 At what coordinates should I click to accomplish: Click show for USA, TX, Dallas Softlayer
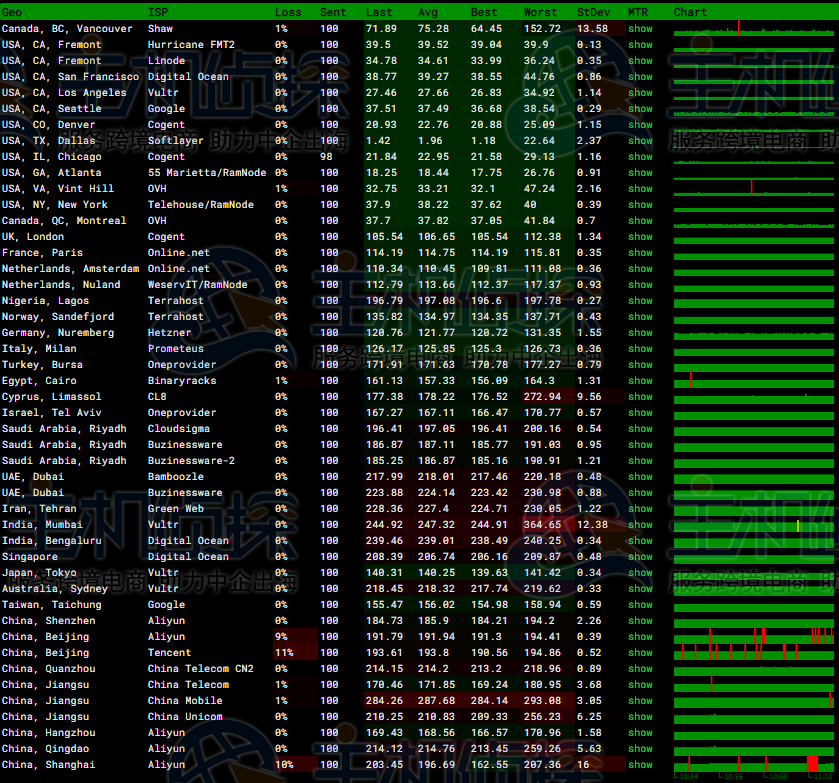[640, 141]
